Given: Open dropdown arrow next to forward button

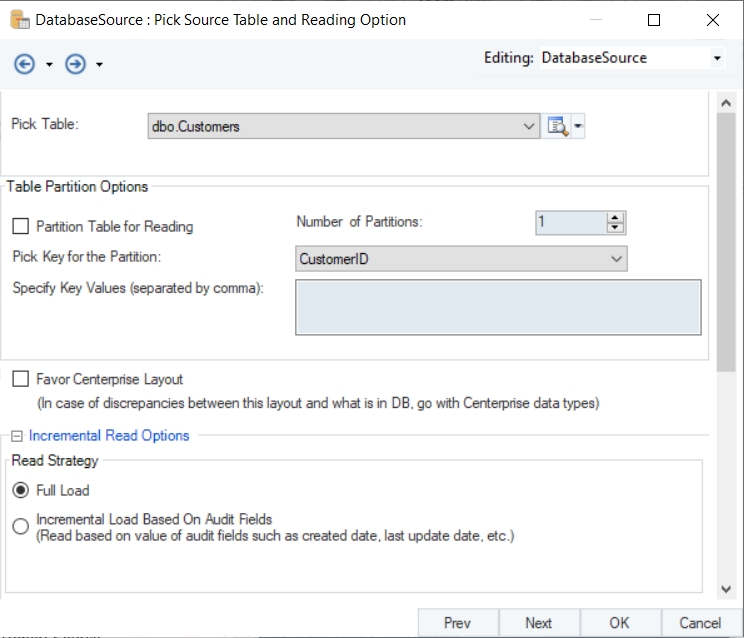Looking at the screenshot, I should 99,65.
